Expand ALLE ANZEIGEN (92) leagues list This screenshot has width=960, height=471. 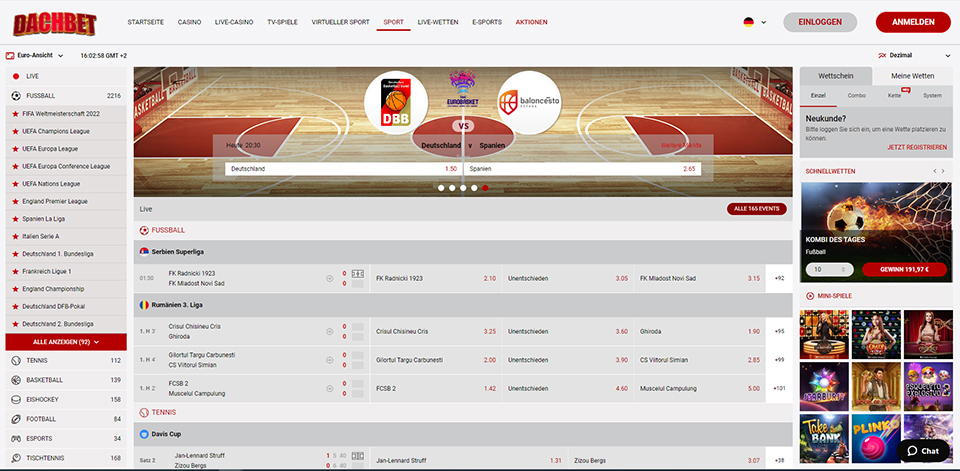(x=66, y=342)
